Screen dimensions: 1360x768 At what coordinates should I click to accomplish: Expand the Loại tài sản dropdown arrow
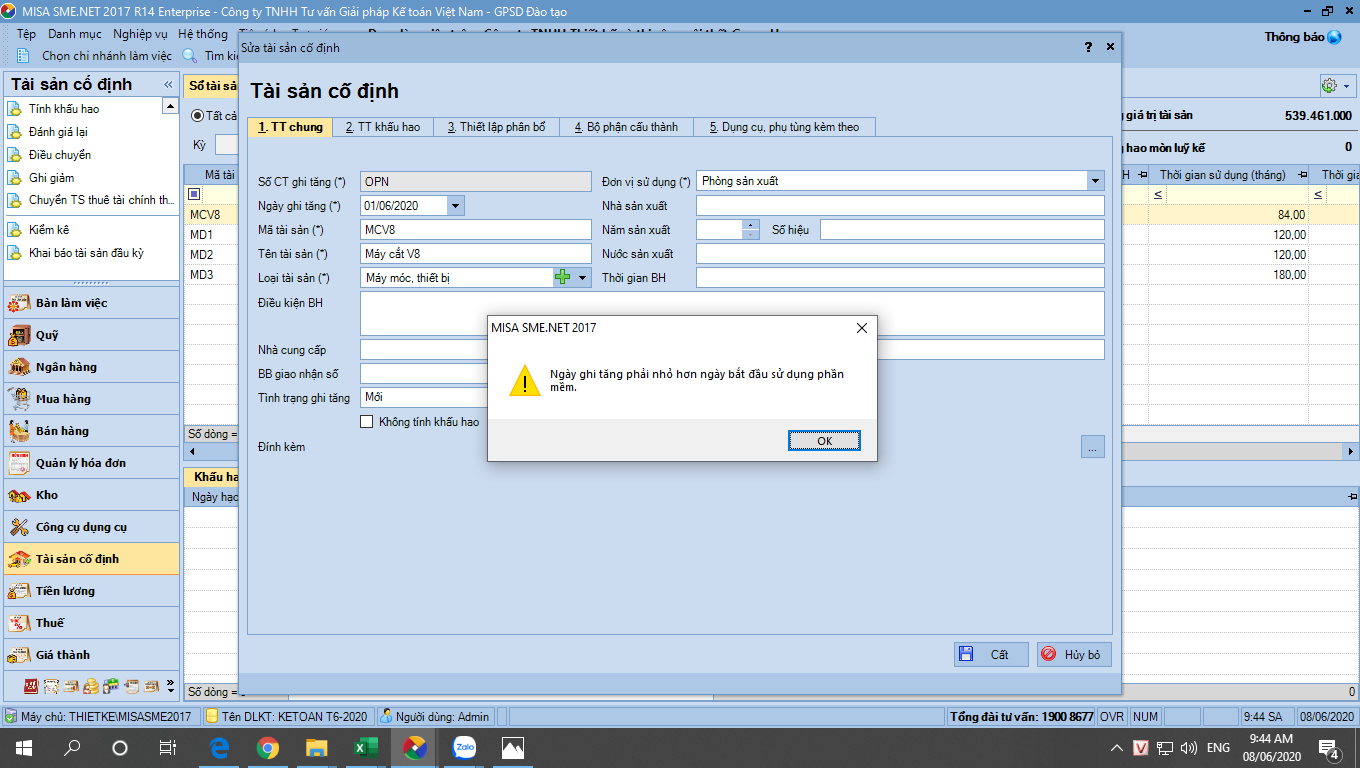click(582, 278)
